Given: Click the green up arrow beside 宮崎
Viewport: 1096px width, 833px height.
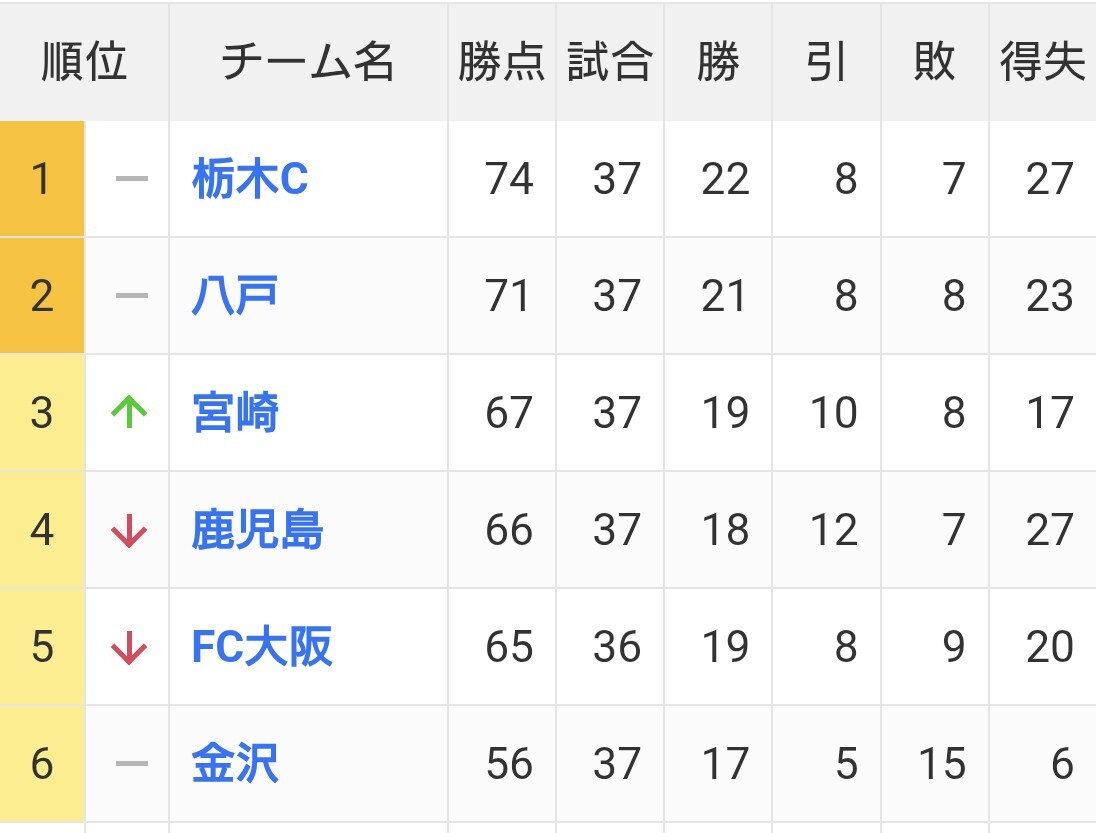Looking at the screenshot, I should click(x=129, y=413).
